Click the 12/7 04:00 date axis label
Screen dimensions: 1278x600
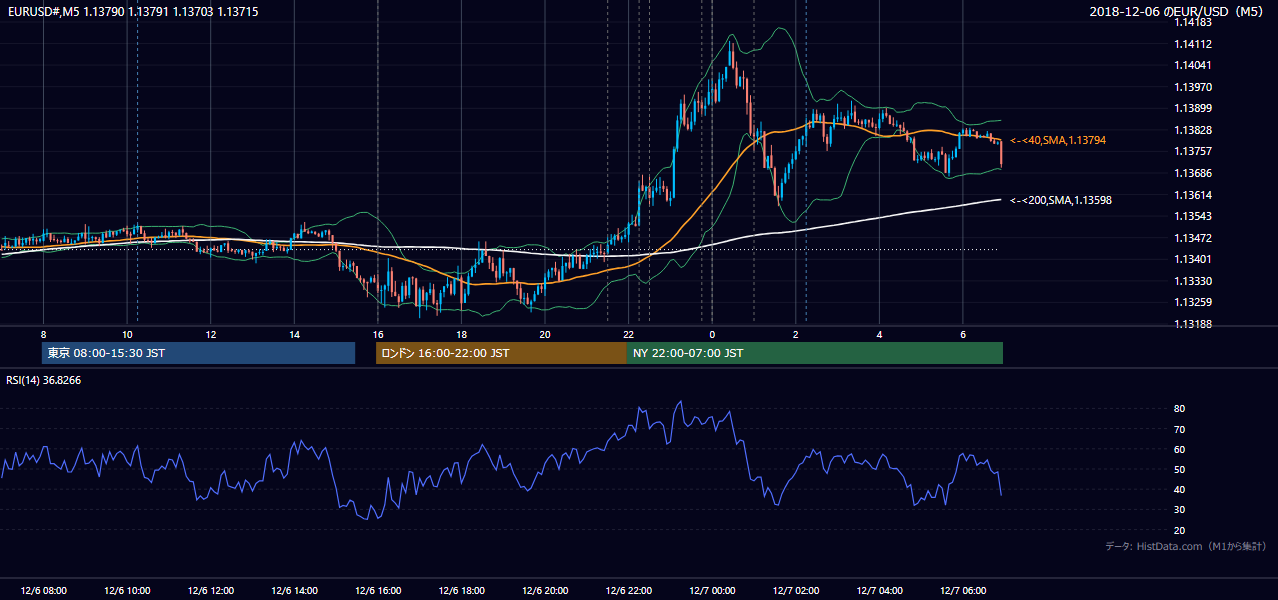click(x=879, y=590)
